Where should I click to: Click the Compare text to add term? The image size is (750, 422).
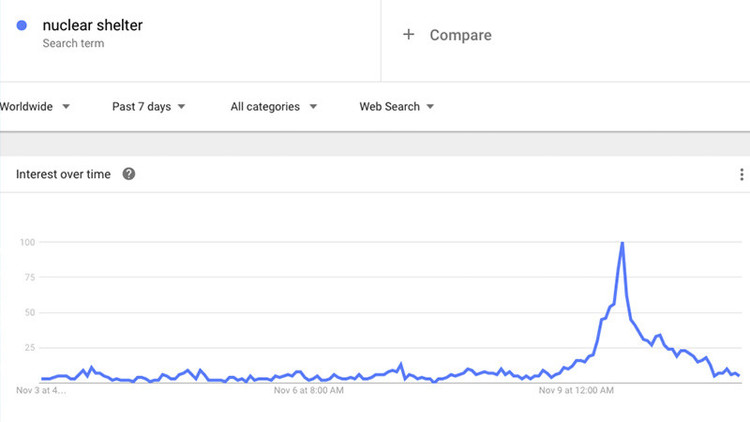[x=461, y=35]
